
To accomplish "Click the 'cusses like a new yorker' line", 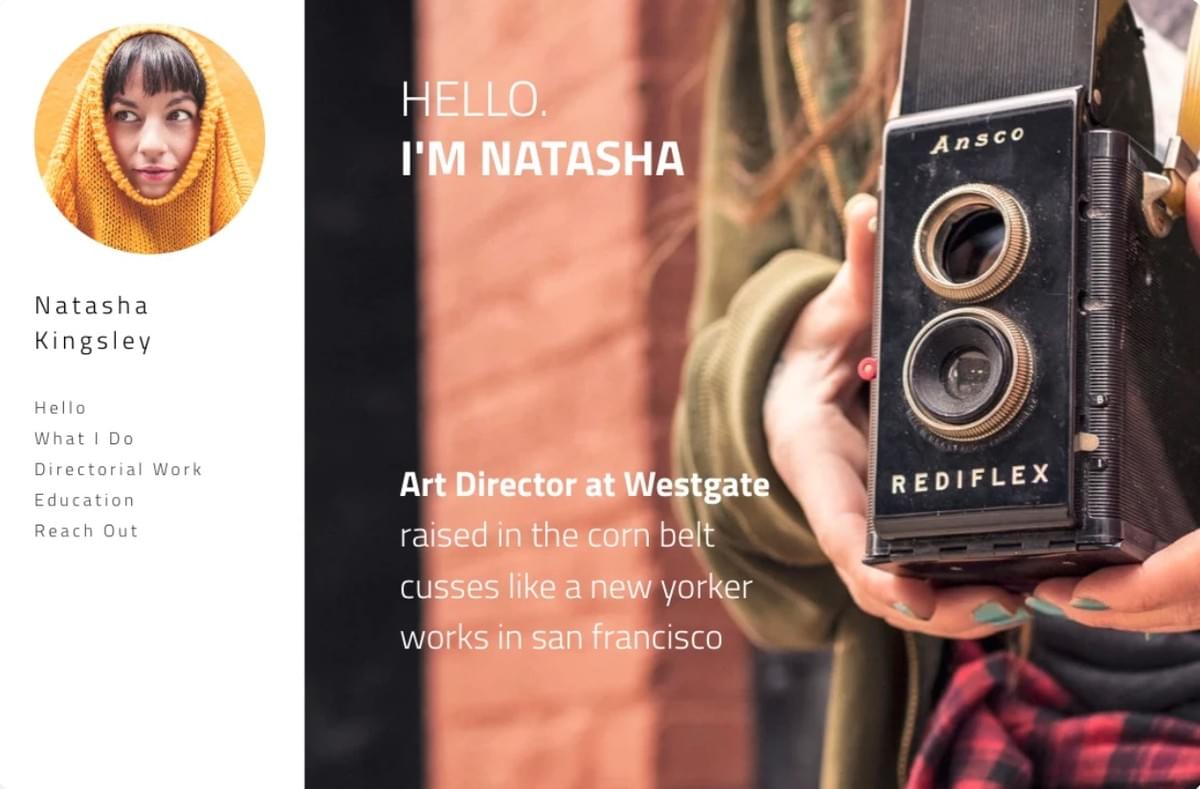I will click(576, 586).
